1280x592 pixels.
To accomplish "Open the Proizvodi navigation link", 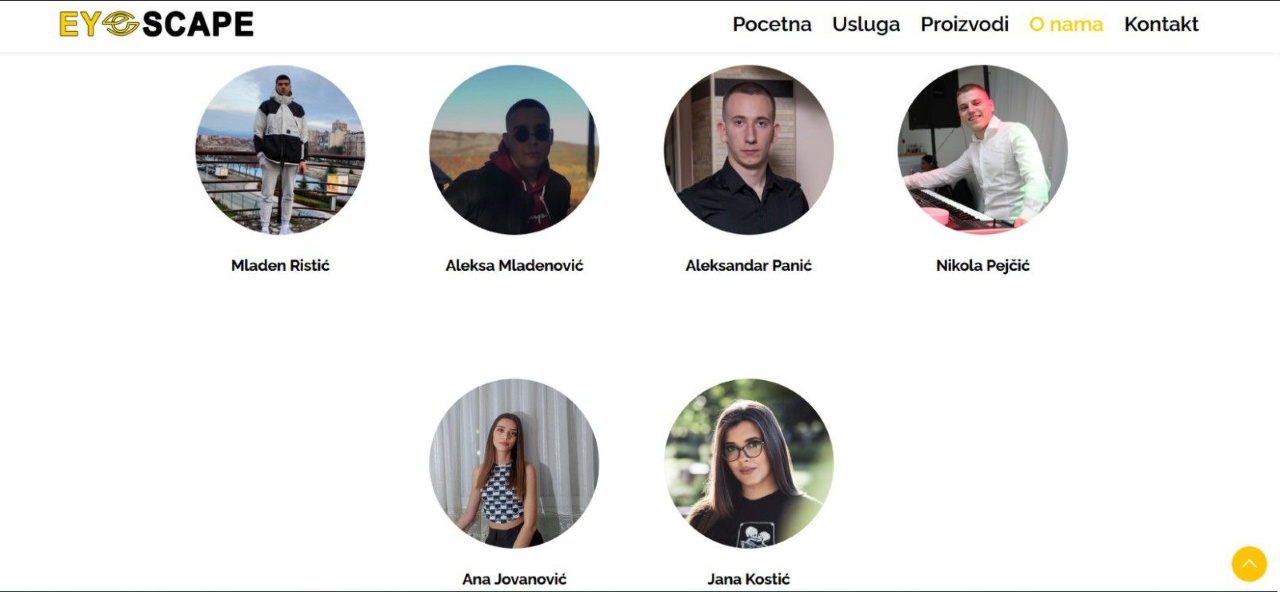I will [965, 24].
